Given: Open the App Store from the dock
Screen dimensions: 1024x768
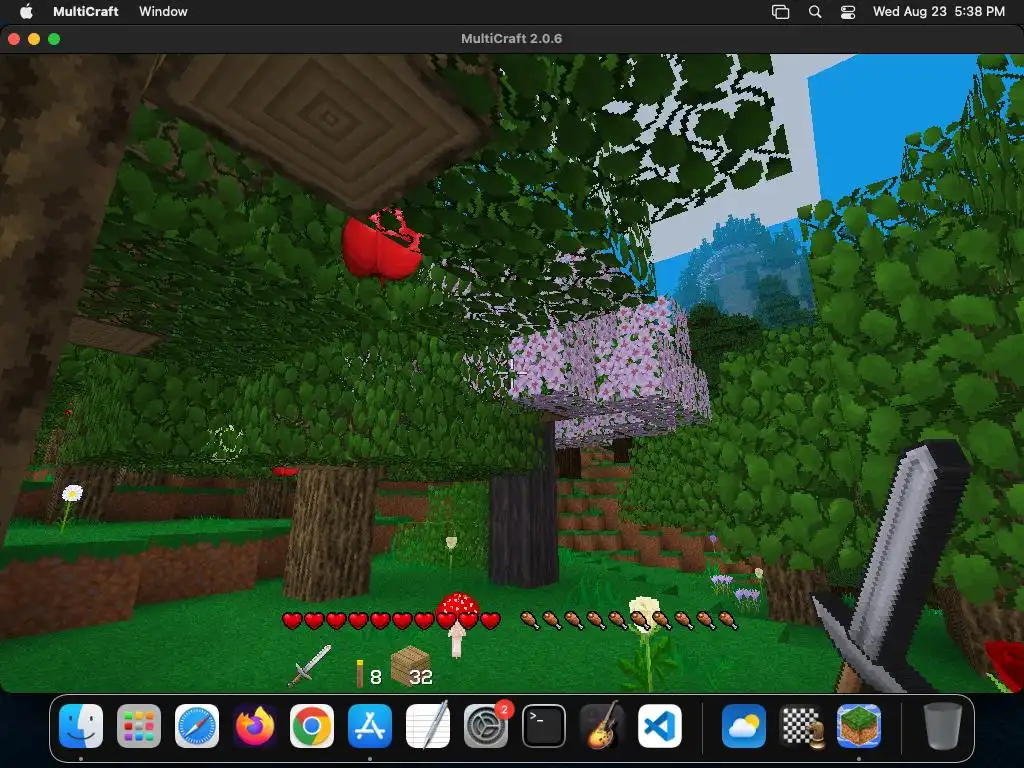Looking at the screenshot, I should [x=370, y=726].
